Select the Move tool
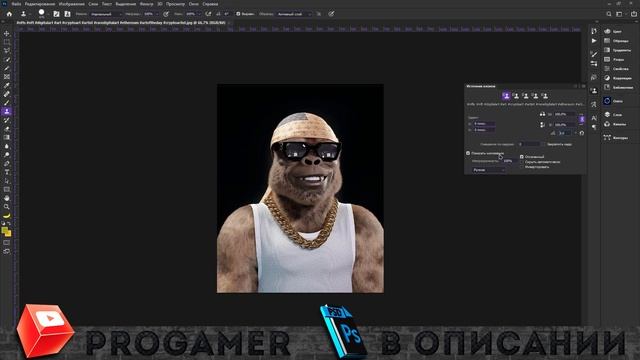 [7, 33]
